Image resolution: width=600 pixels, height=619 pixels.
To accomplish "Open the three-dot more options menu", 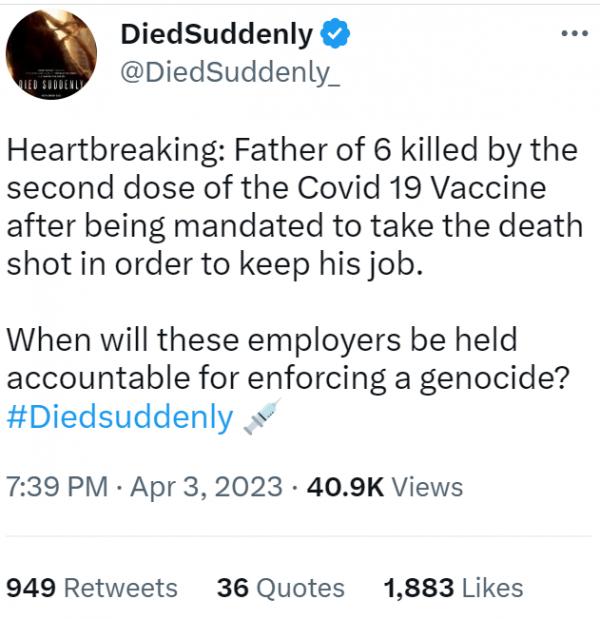I will 571,32.
